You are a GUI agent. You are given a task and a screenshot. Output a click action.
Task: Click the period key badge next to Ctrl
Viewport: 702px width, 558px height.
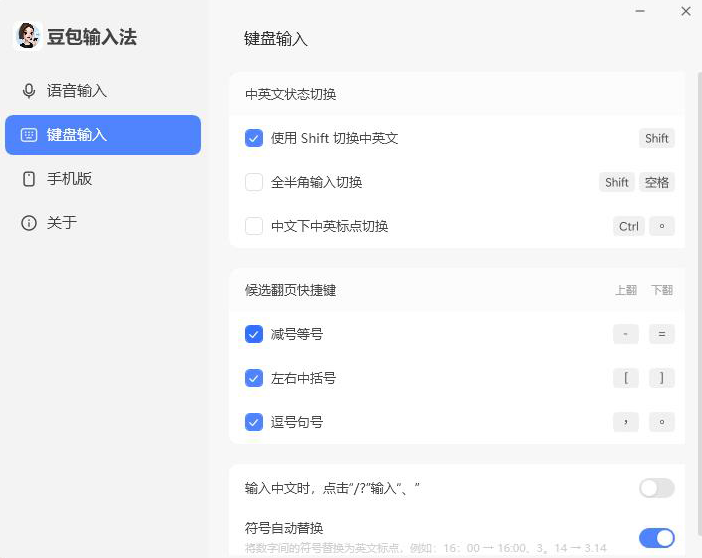click(x=662, y=226)
